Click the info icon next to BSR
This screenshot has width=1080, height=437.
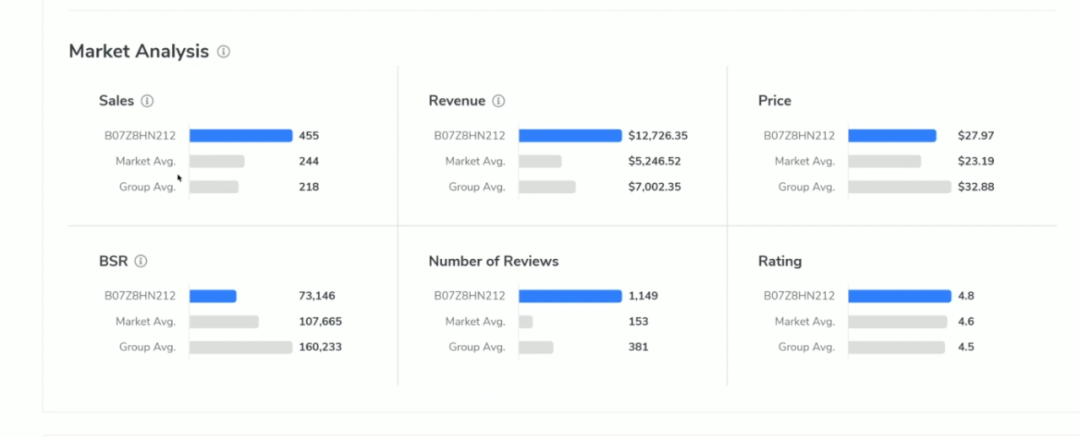(141, 261)
